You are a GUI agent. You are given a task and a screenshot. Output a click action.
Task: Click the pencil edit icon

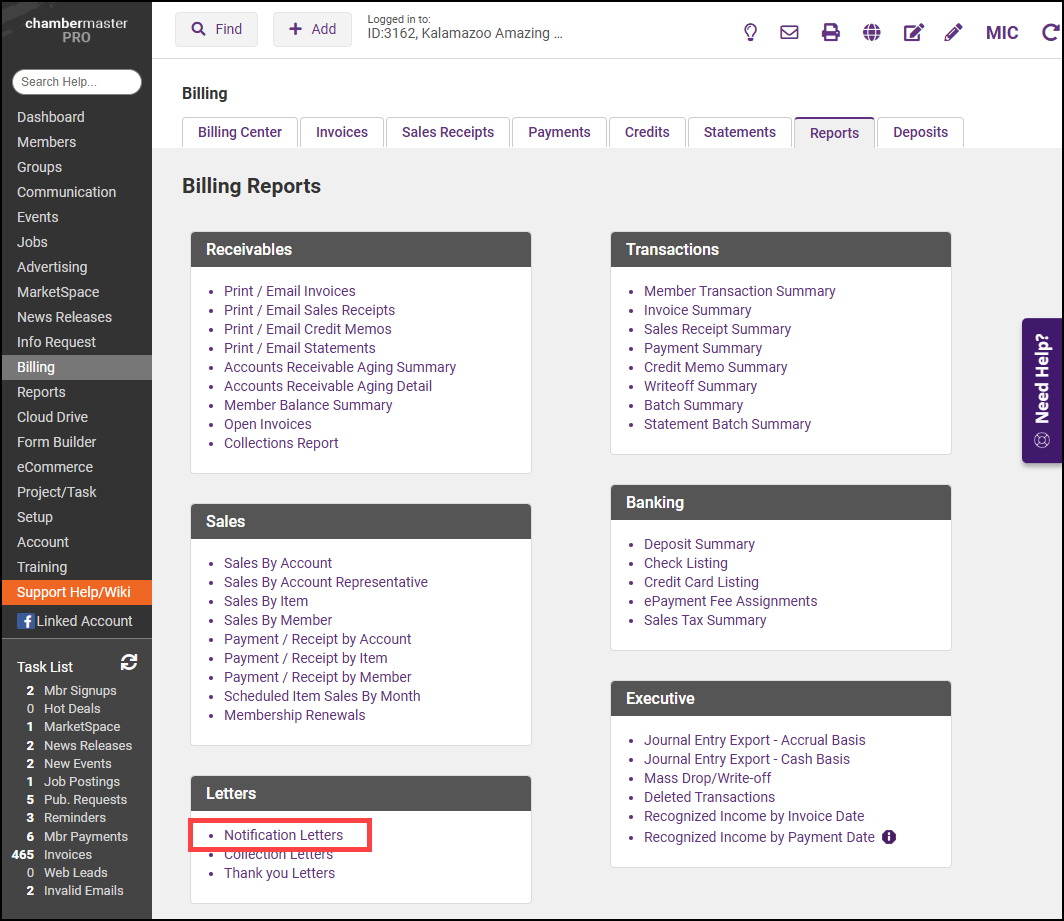point(953,32)
